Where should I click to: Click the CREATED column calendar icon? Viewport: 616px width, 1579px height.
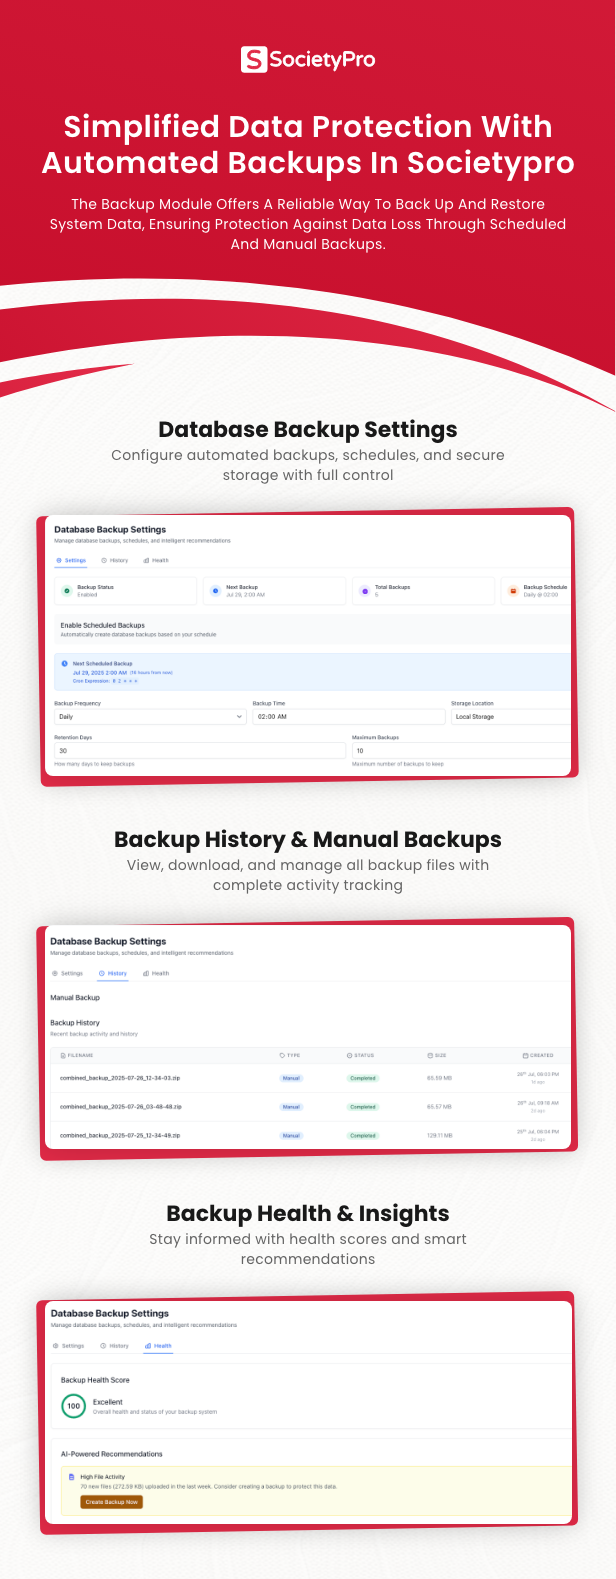click(x=525, y=1055)
